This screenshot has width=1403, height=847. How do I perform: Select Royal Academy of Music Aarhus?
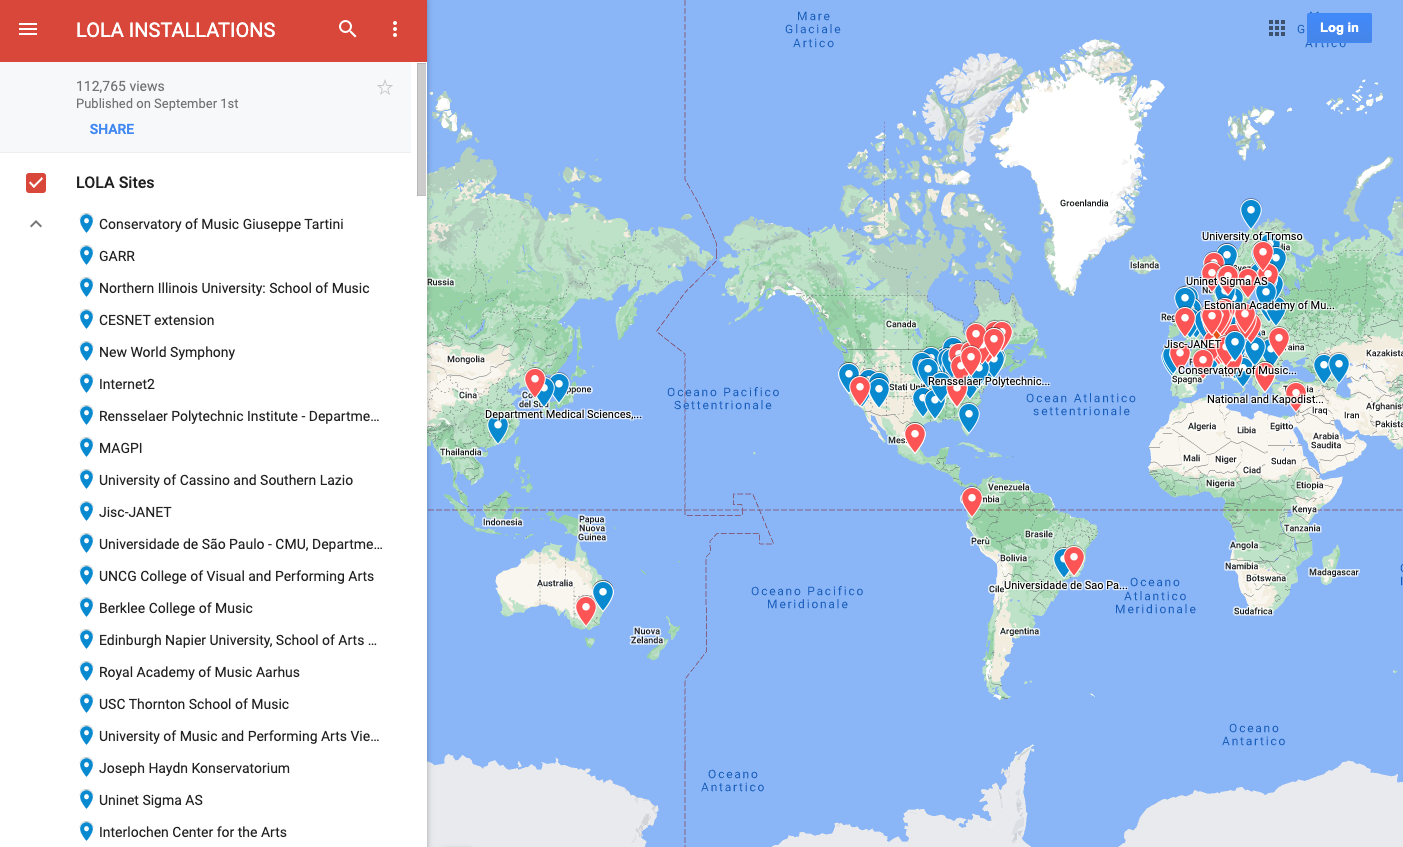tap(199, 672)
